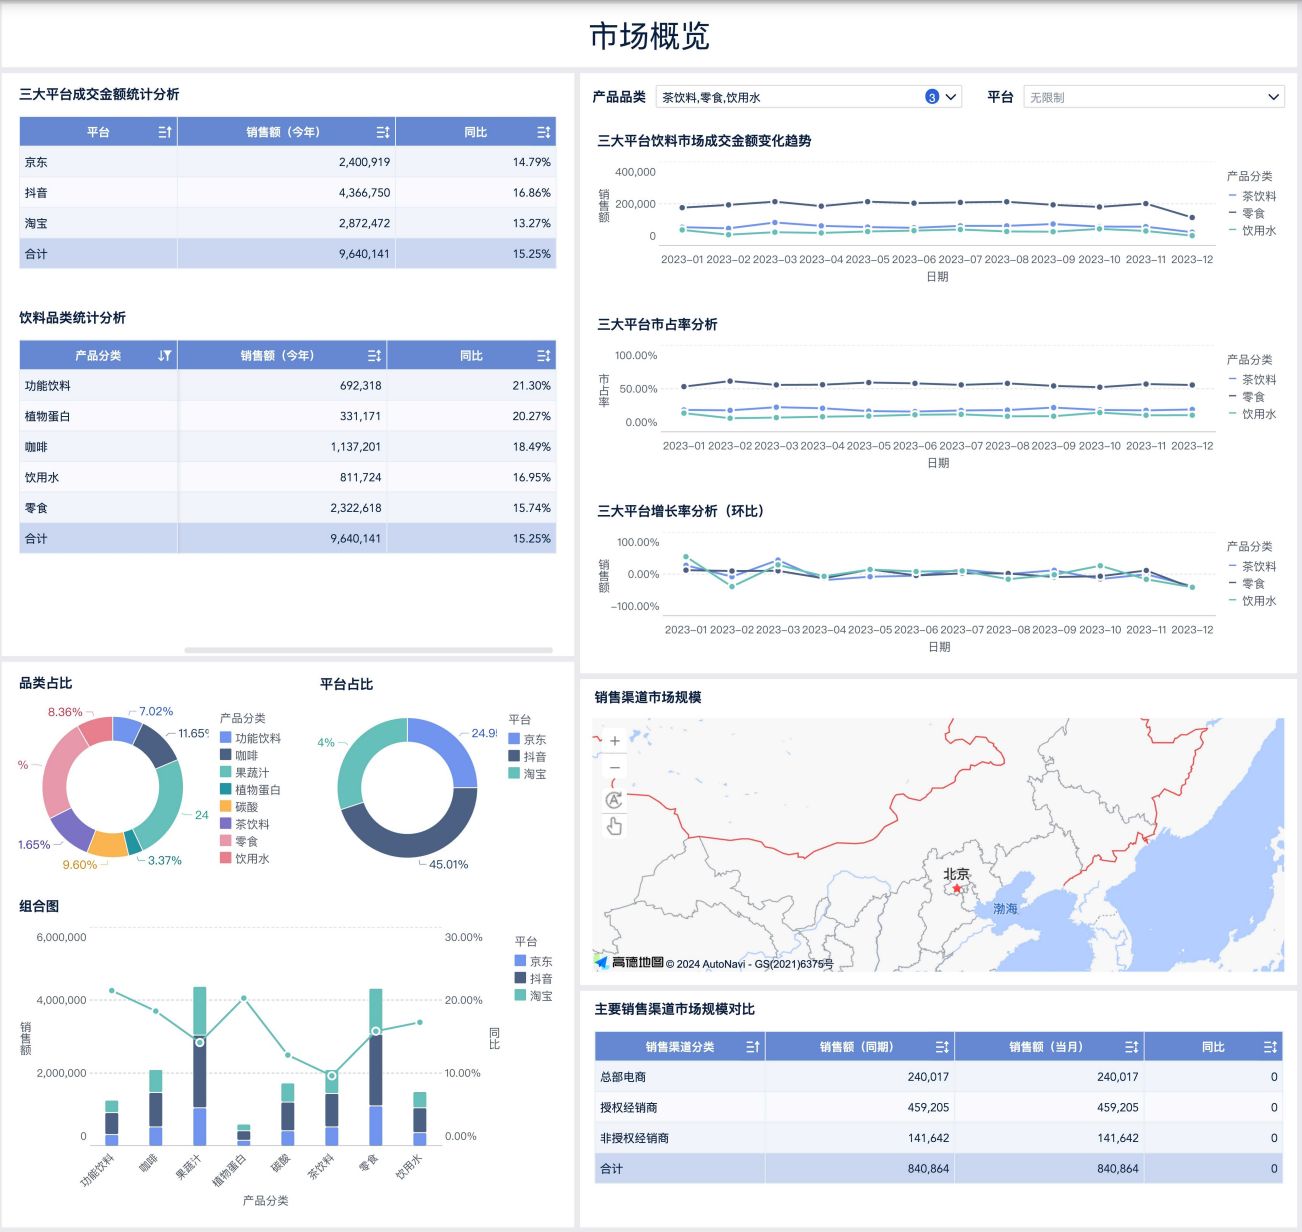Toggle 饮用水 in 三大平台市占率分析 legend
The image size is (1302, 1232).
pyautogui.click(x=1252, y=414)
